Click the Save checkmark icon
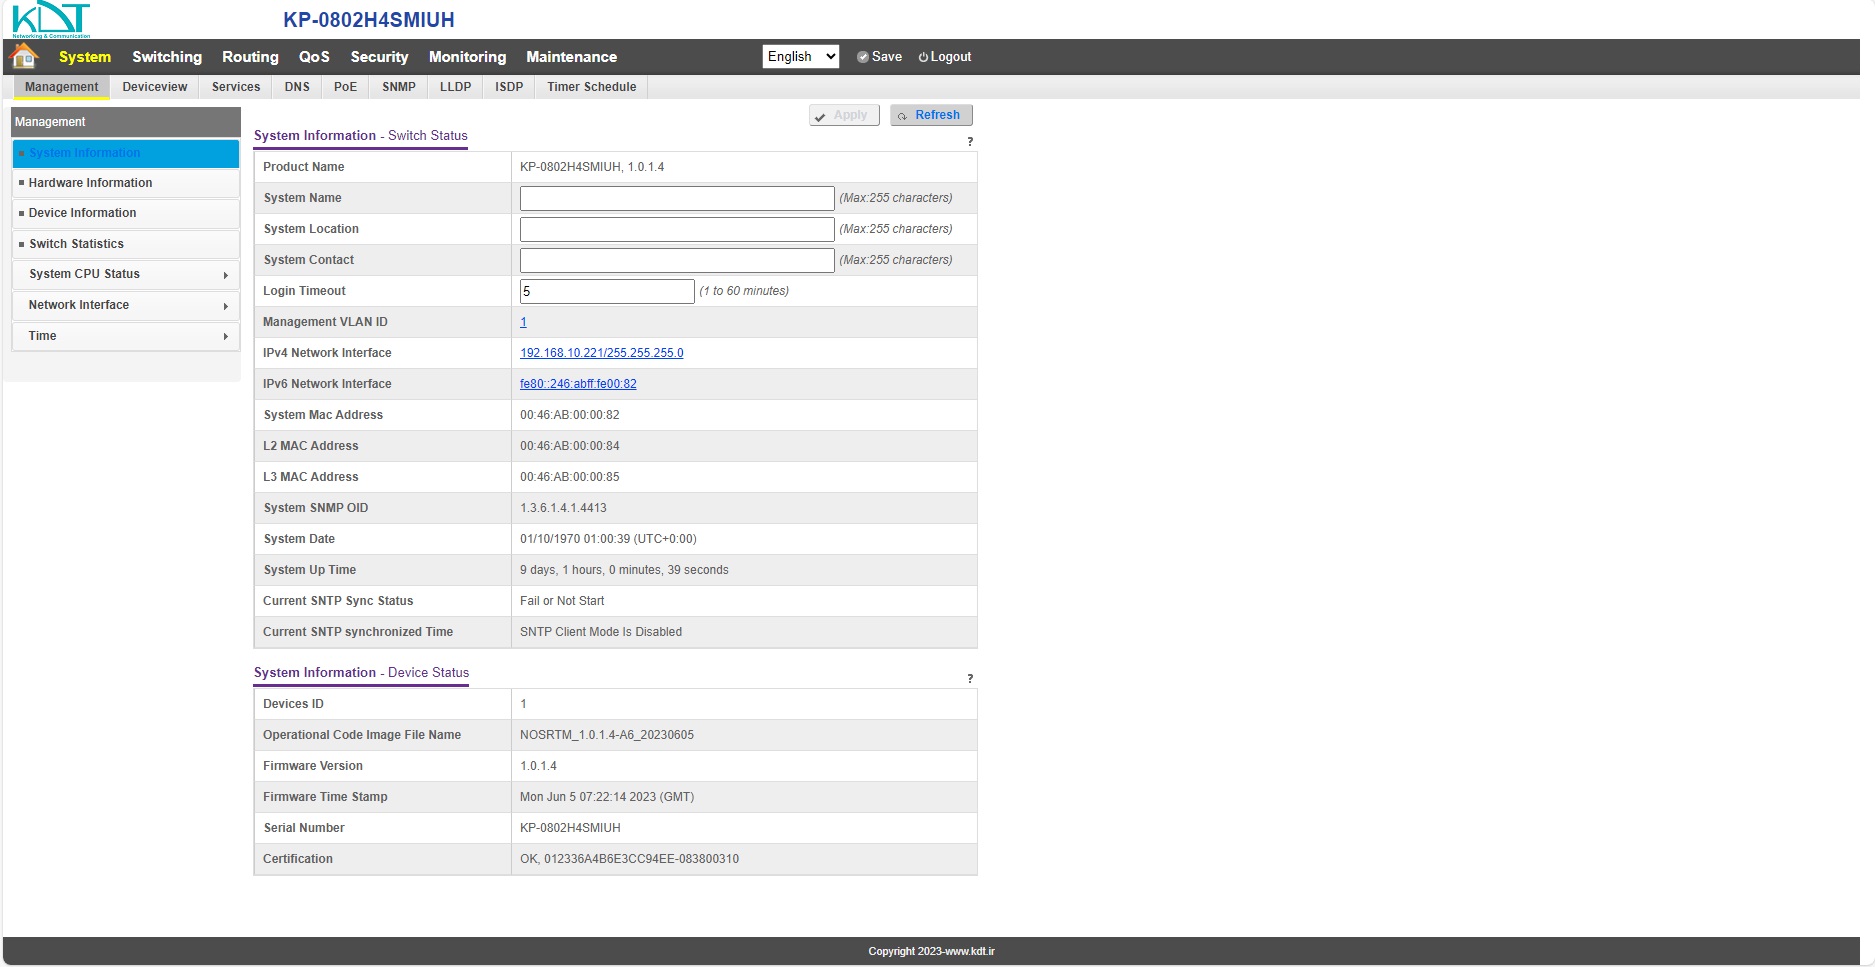This screenshot has height=967, width=1875. 862,57
